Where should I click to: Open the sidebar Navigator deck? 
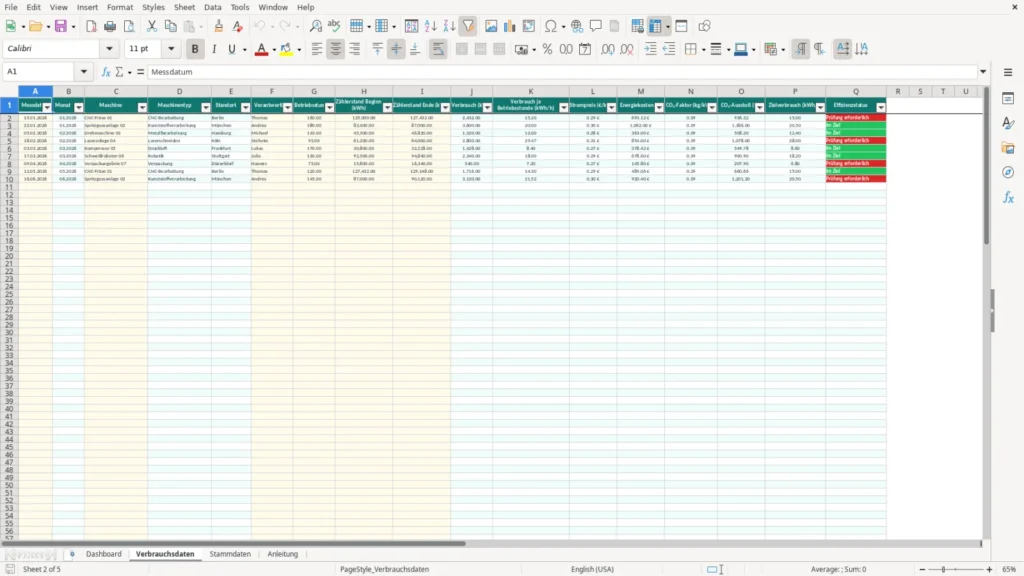pyautogui.click(x=1008, y=172)
